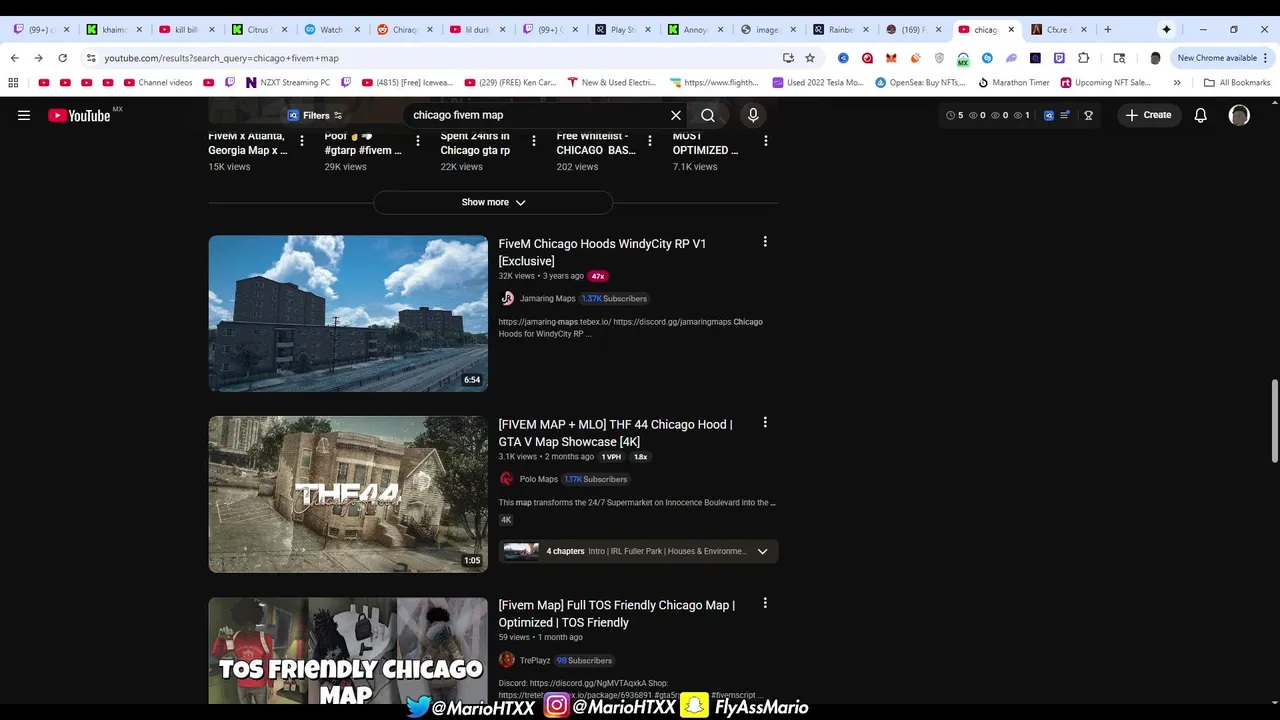1280x720 pixels.
Task: Open the NZXT Streaming PC bookmark
Action: tap(288, 82)
